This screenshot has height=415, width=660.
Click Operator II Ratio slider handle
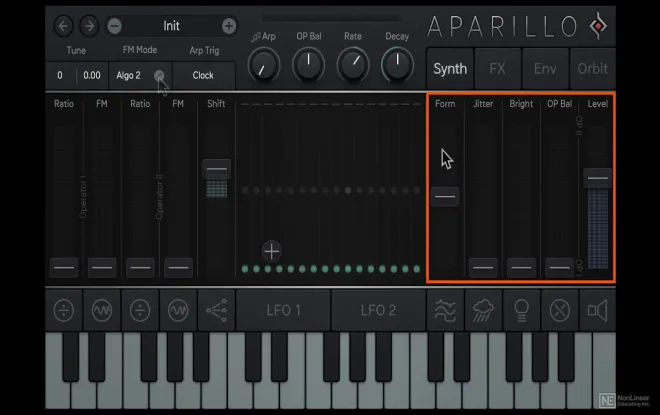coord(140,267)
